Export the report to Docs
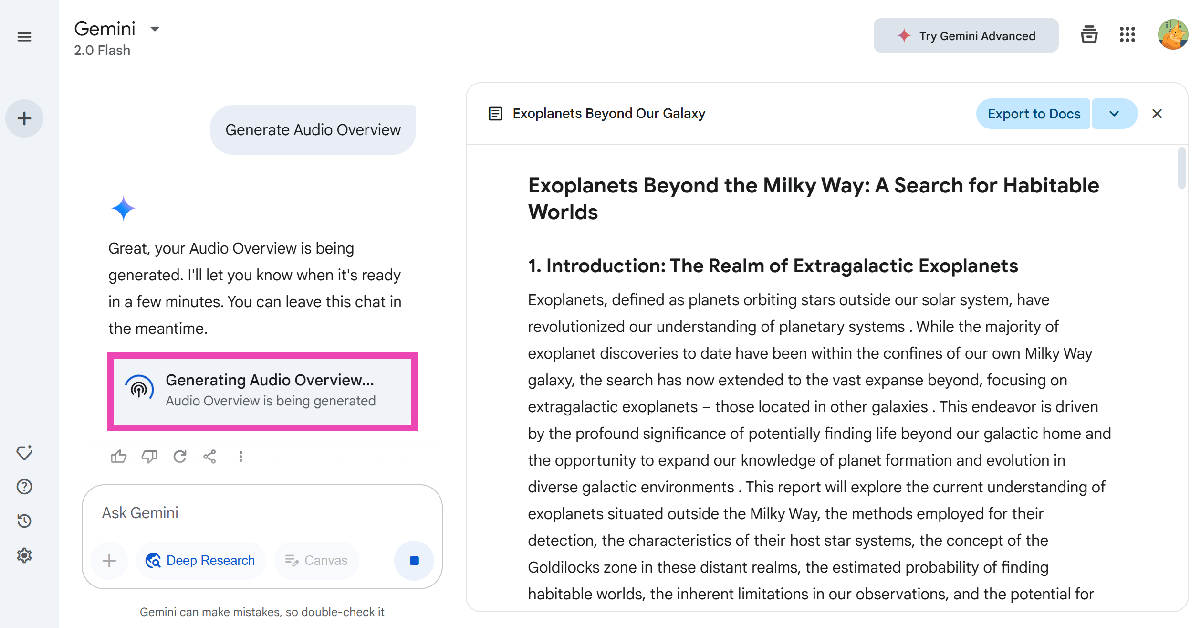 pyautogui.click(x=1033, y=114)
